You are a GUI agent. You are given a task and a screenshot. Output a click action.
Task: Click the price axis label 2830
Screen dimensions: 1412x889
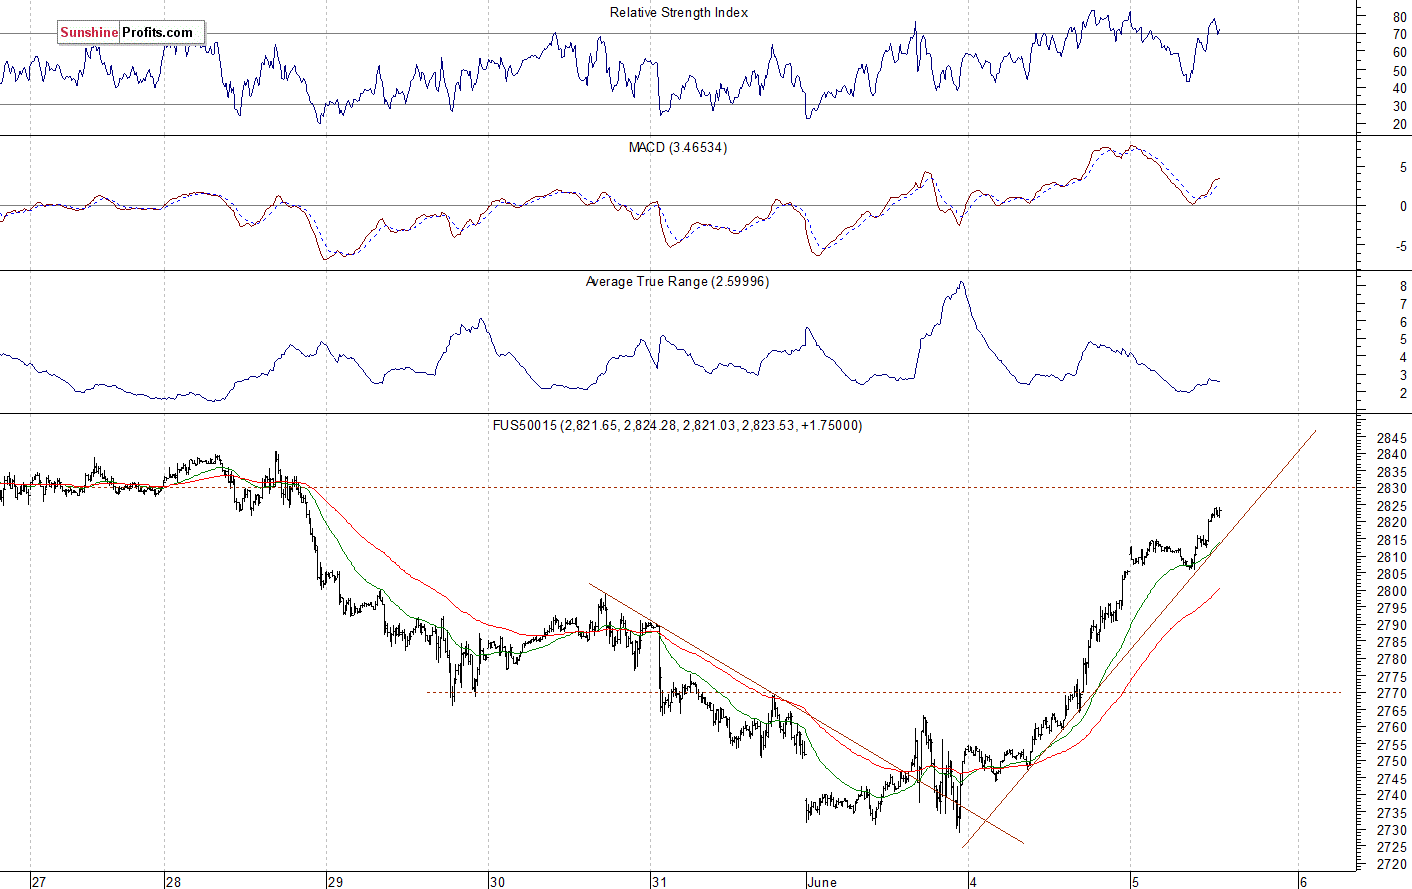coord(1392,489)
